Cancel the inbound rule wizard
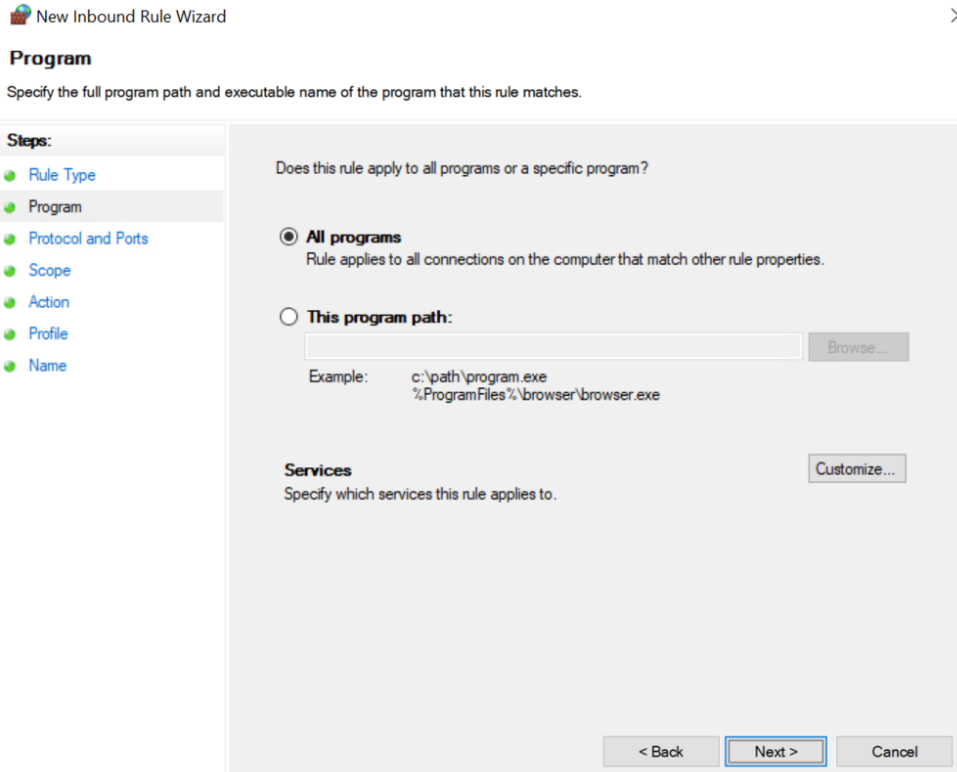957x772 pixels. point(894,751)
